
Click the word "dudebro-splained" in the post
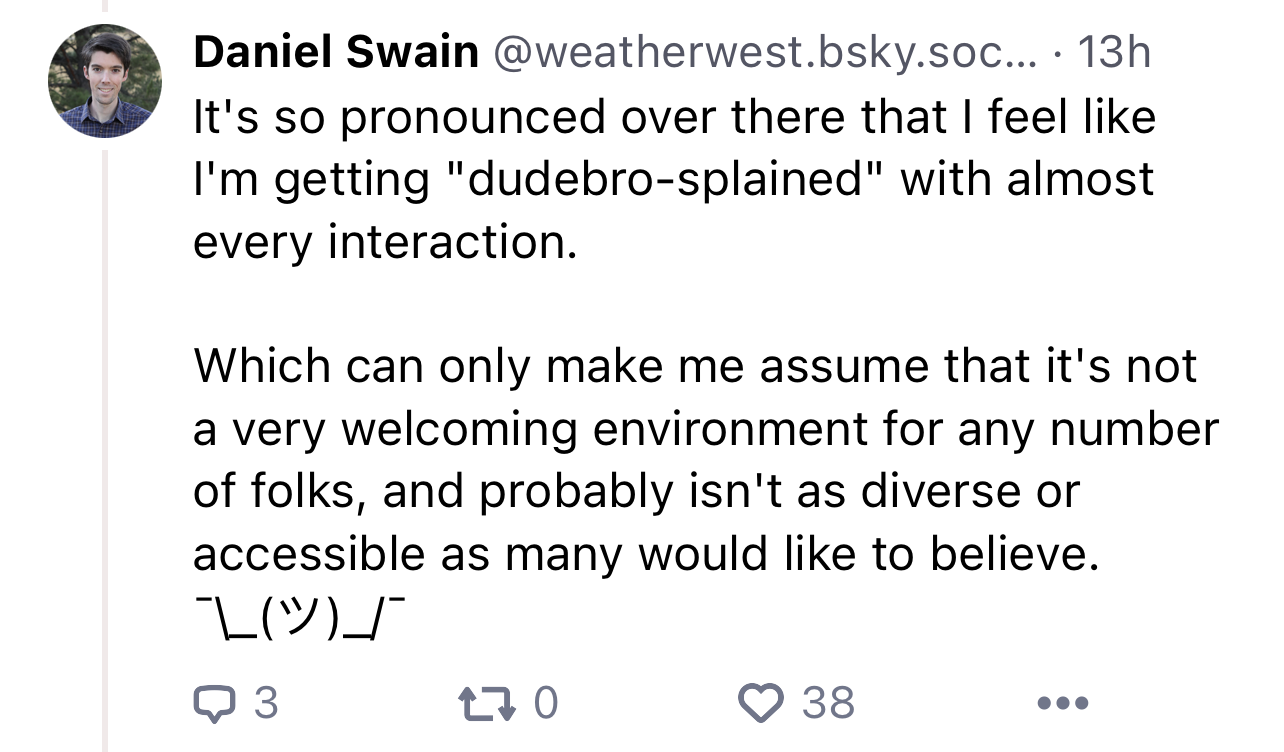pyautogui.click(x=661, y=180)
